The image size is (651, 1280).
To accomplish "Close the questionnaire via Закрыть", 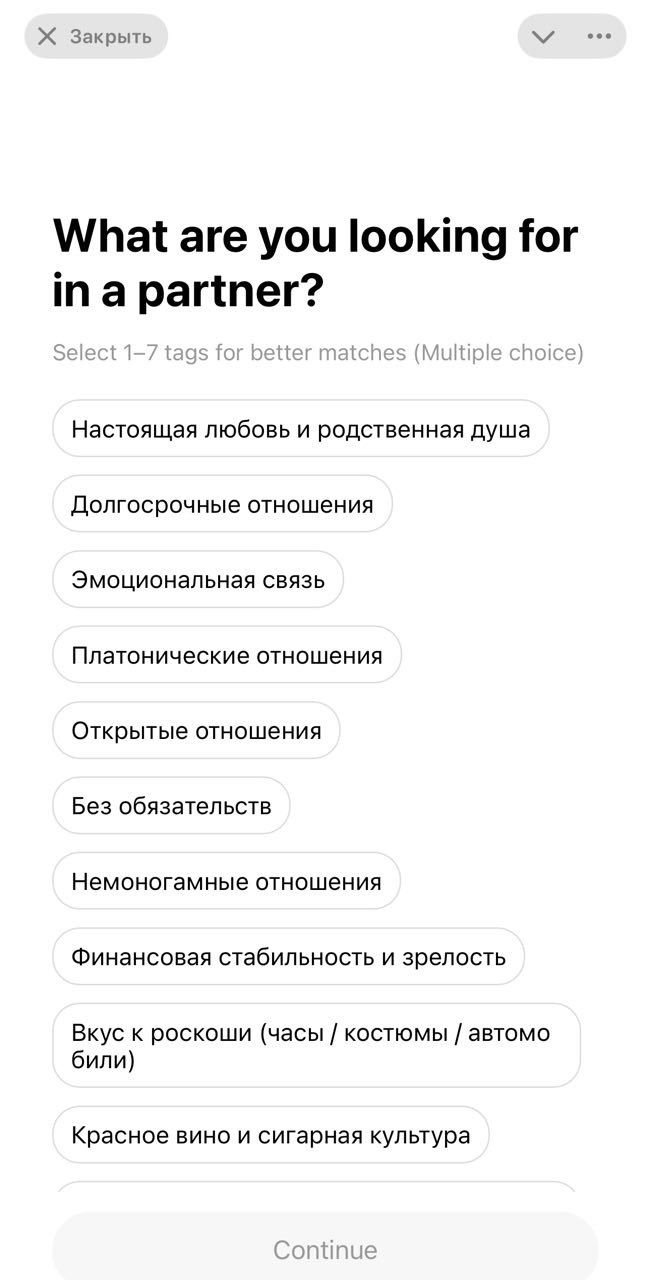I will tap(95, 36).
